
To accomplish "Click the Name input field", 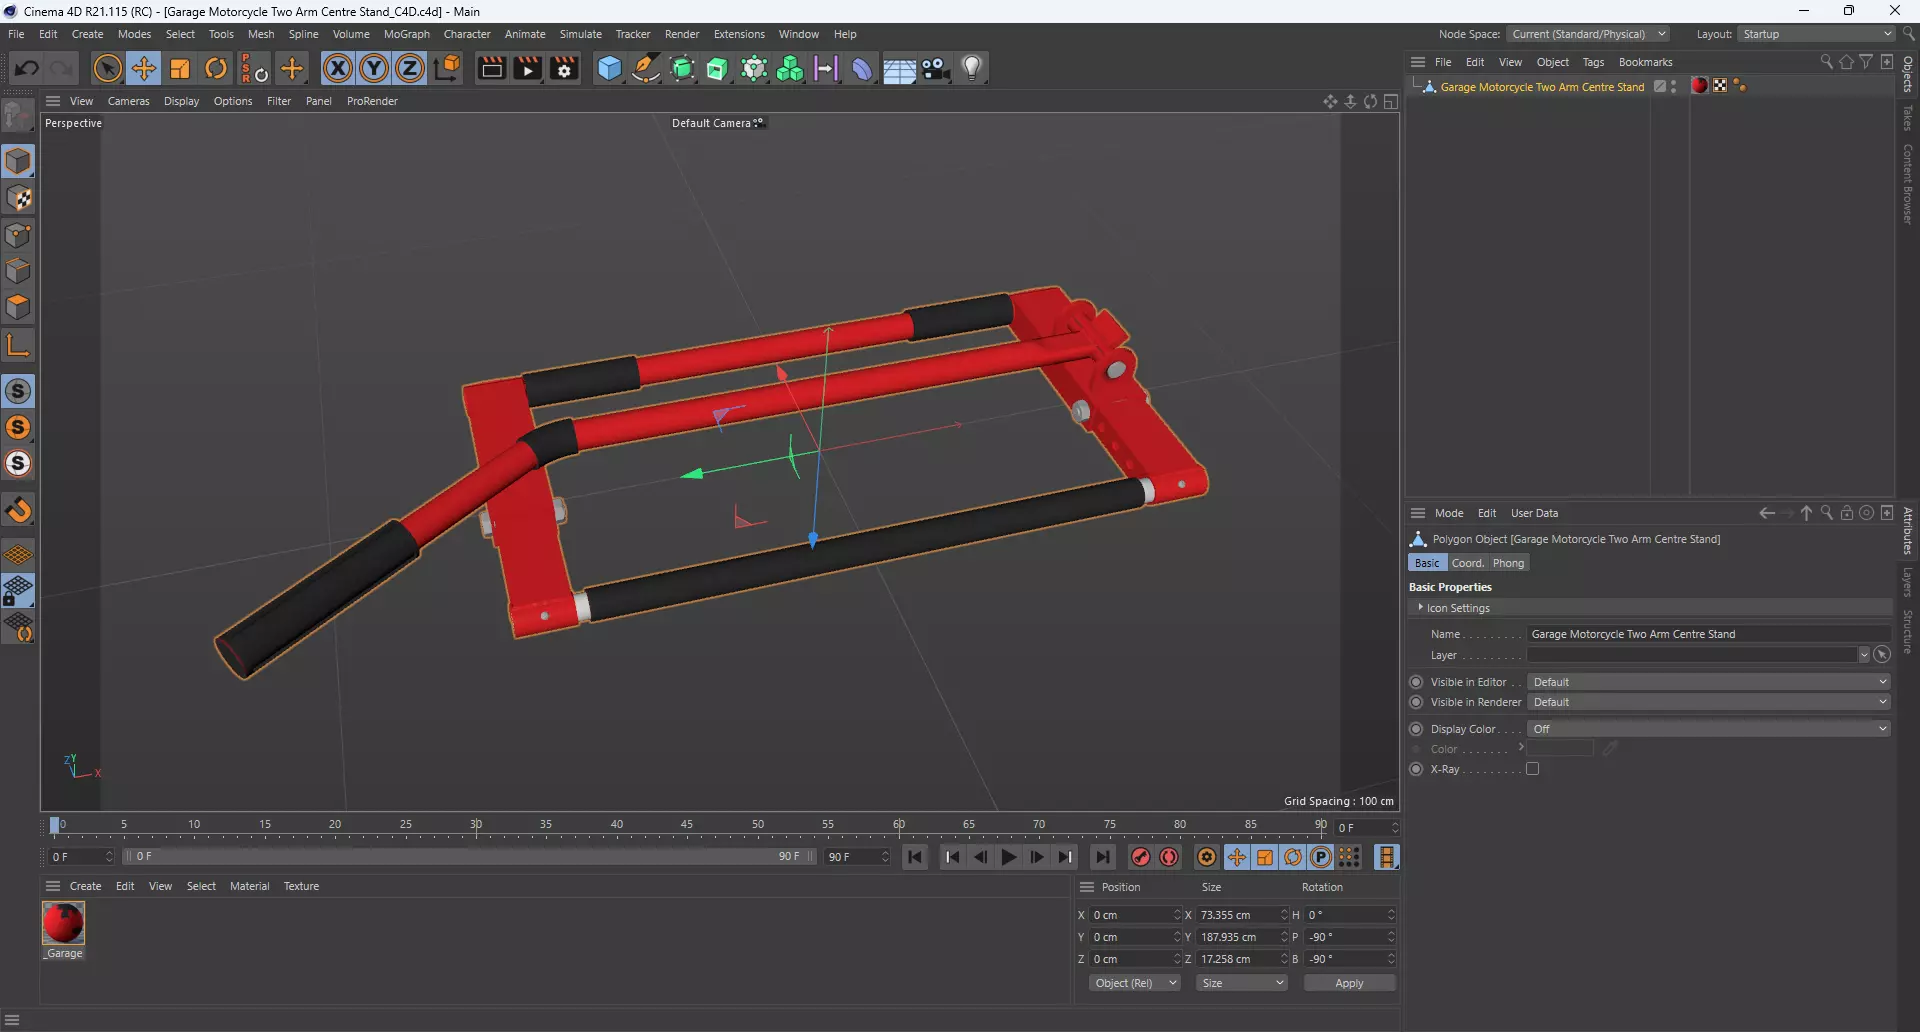I will point(1708,634).
